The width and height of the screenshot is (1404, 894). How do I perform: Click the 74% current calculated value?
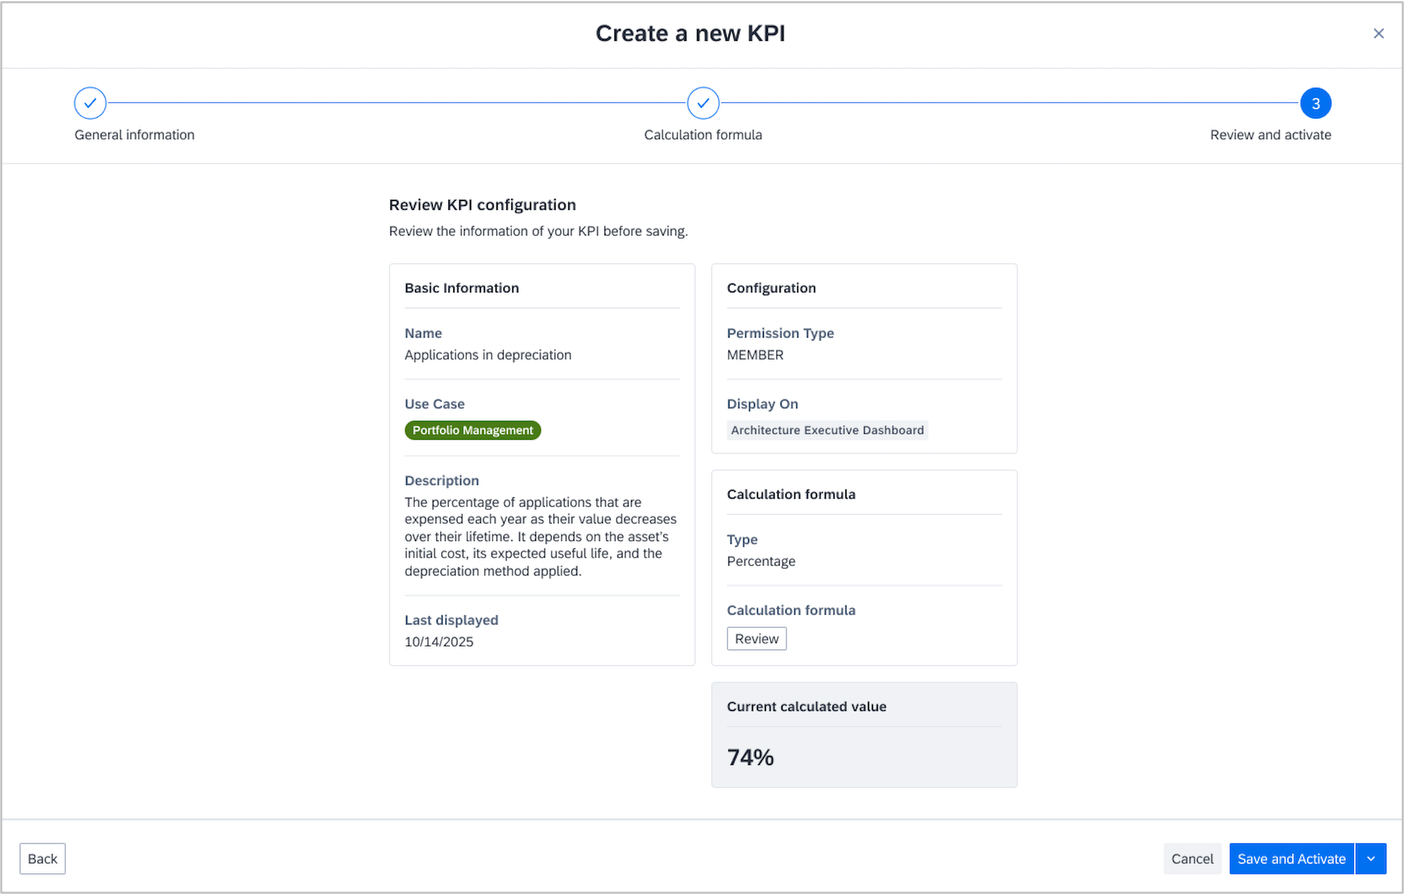(751, 758)
